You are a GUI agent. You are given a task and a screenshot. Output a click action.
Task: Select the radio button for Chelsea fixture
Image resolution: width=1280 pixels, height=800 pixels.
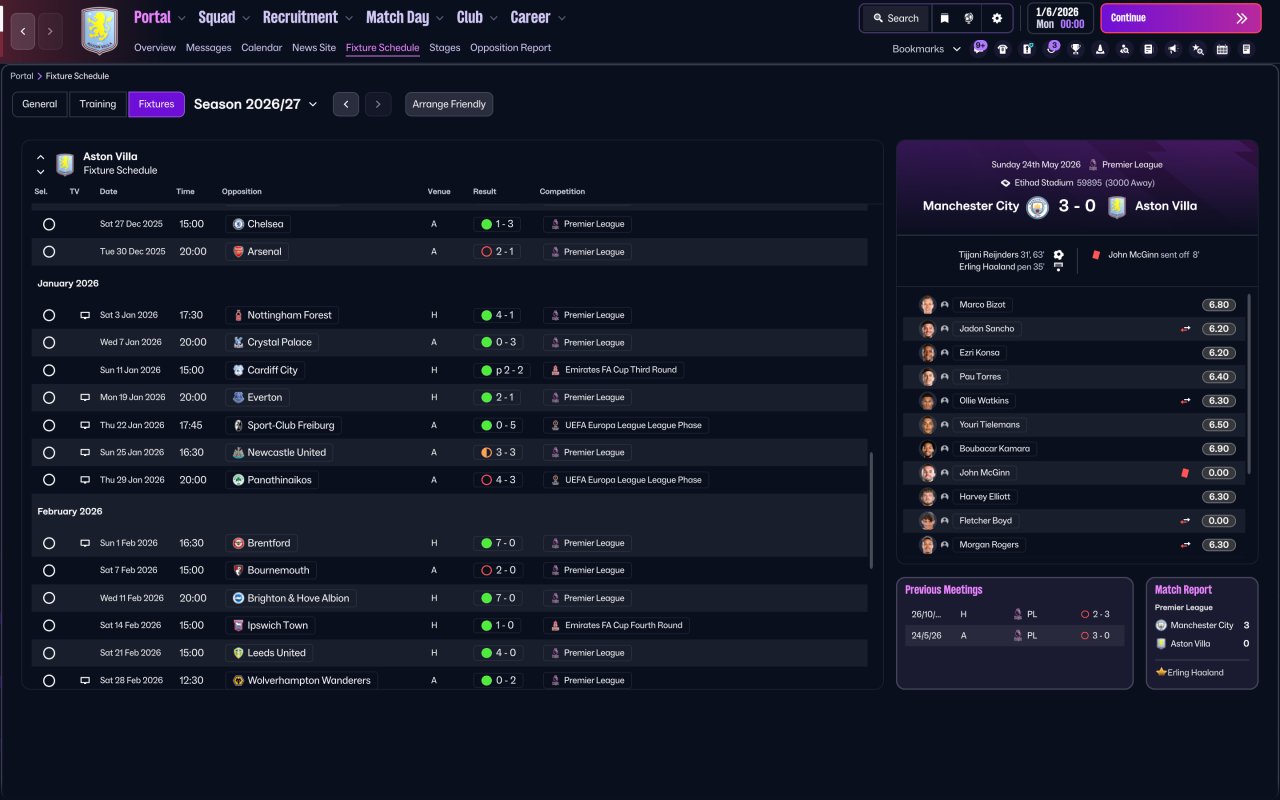click(49, 224)
